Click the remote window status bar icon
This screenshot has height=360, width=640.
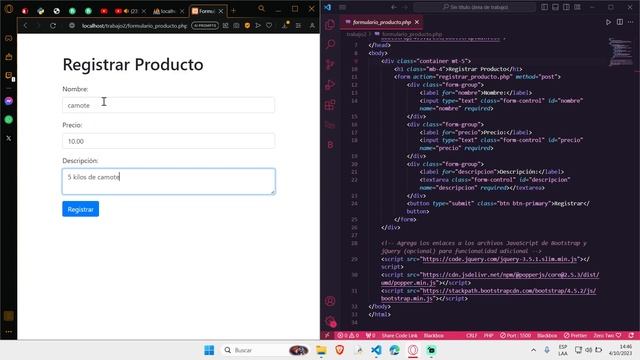[327, 336]
